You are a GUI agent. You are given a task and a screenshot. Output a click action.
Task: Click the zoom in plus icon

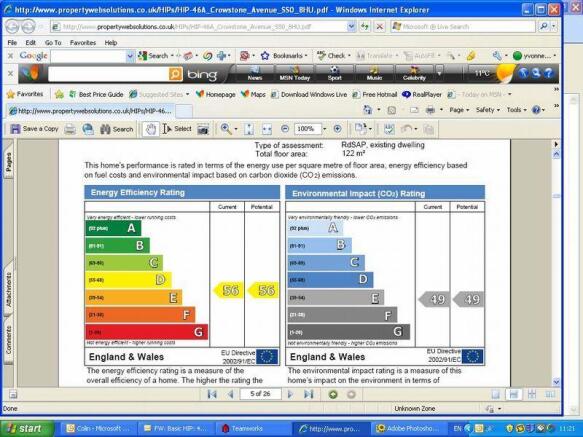tap(337, 129)
